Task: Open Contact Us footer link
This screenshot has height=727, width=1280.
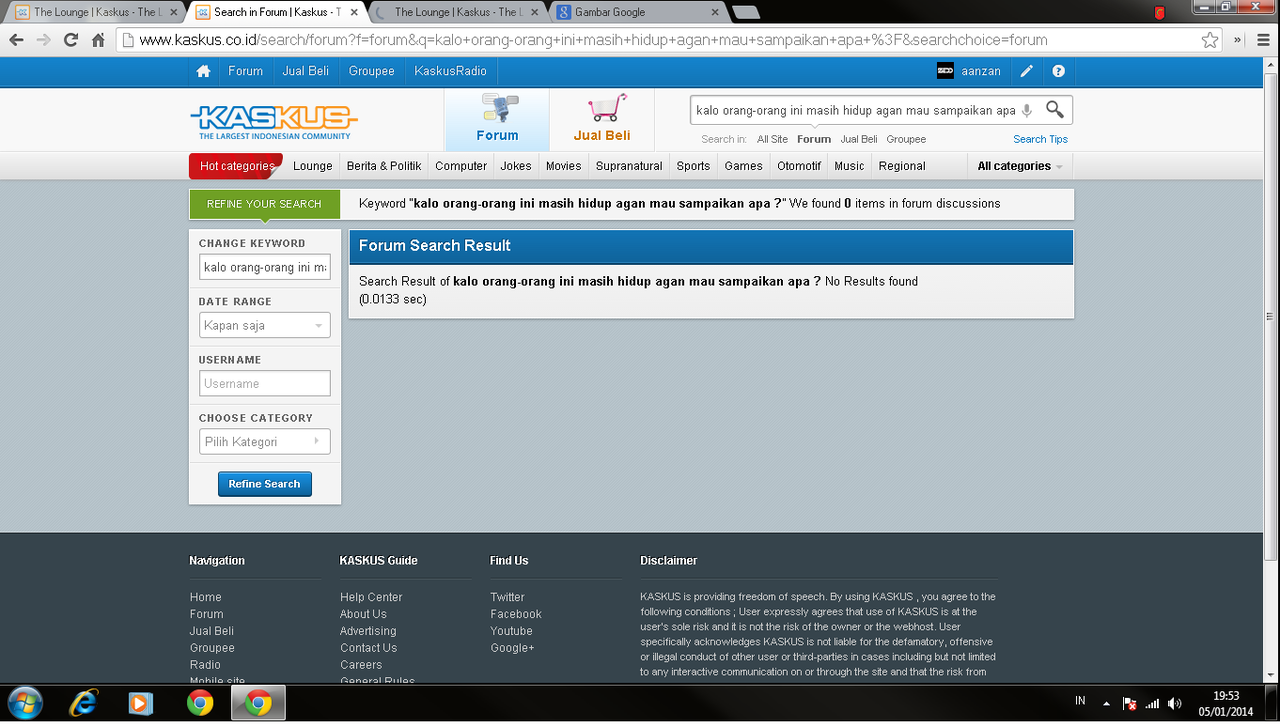Action: coord(368,648)
